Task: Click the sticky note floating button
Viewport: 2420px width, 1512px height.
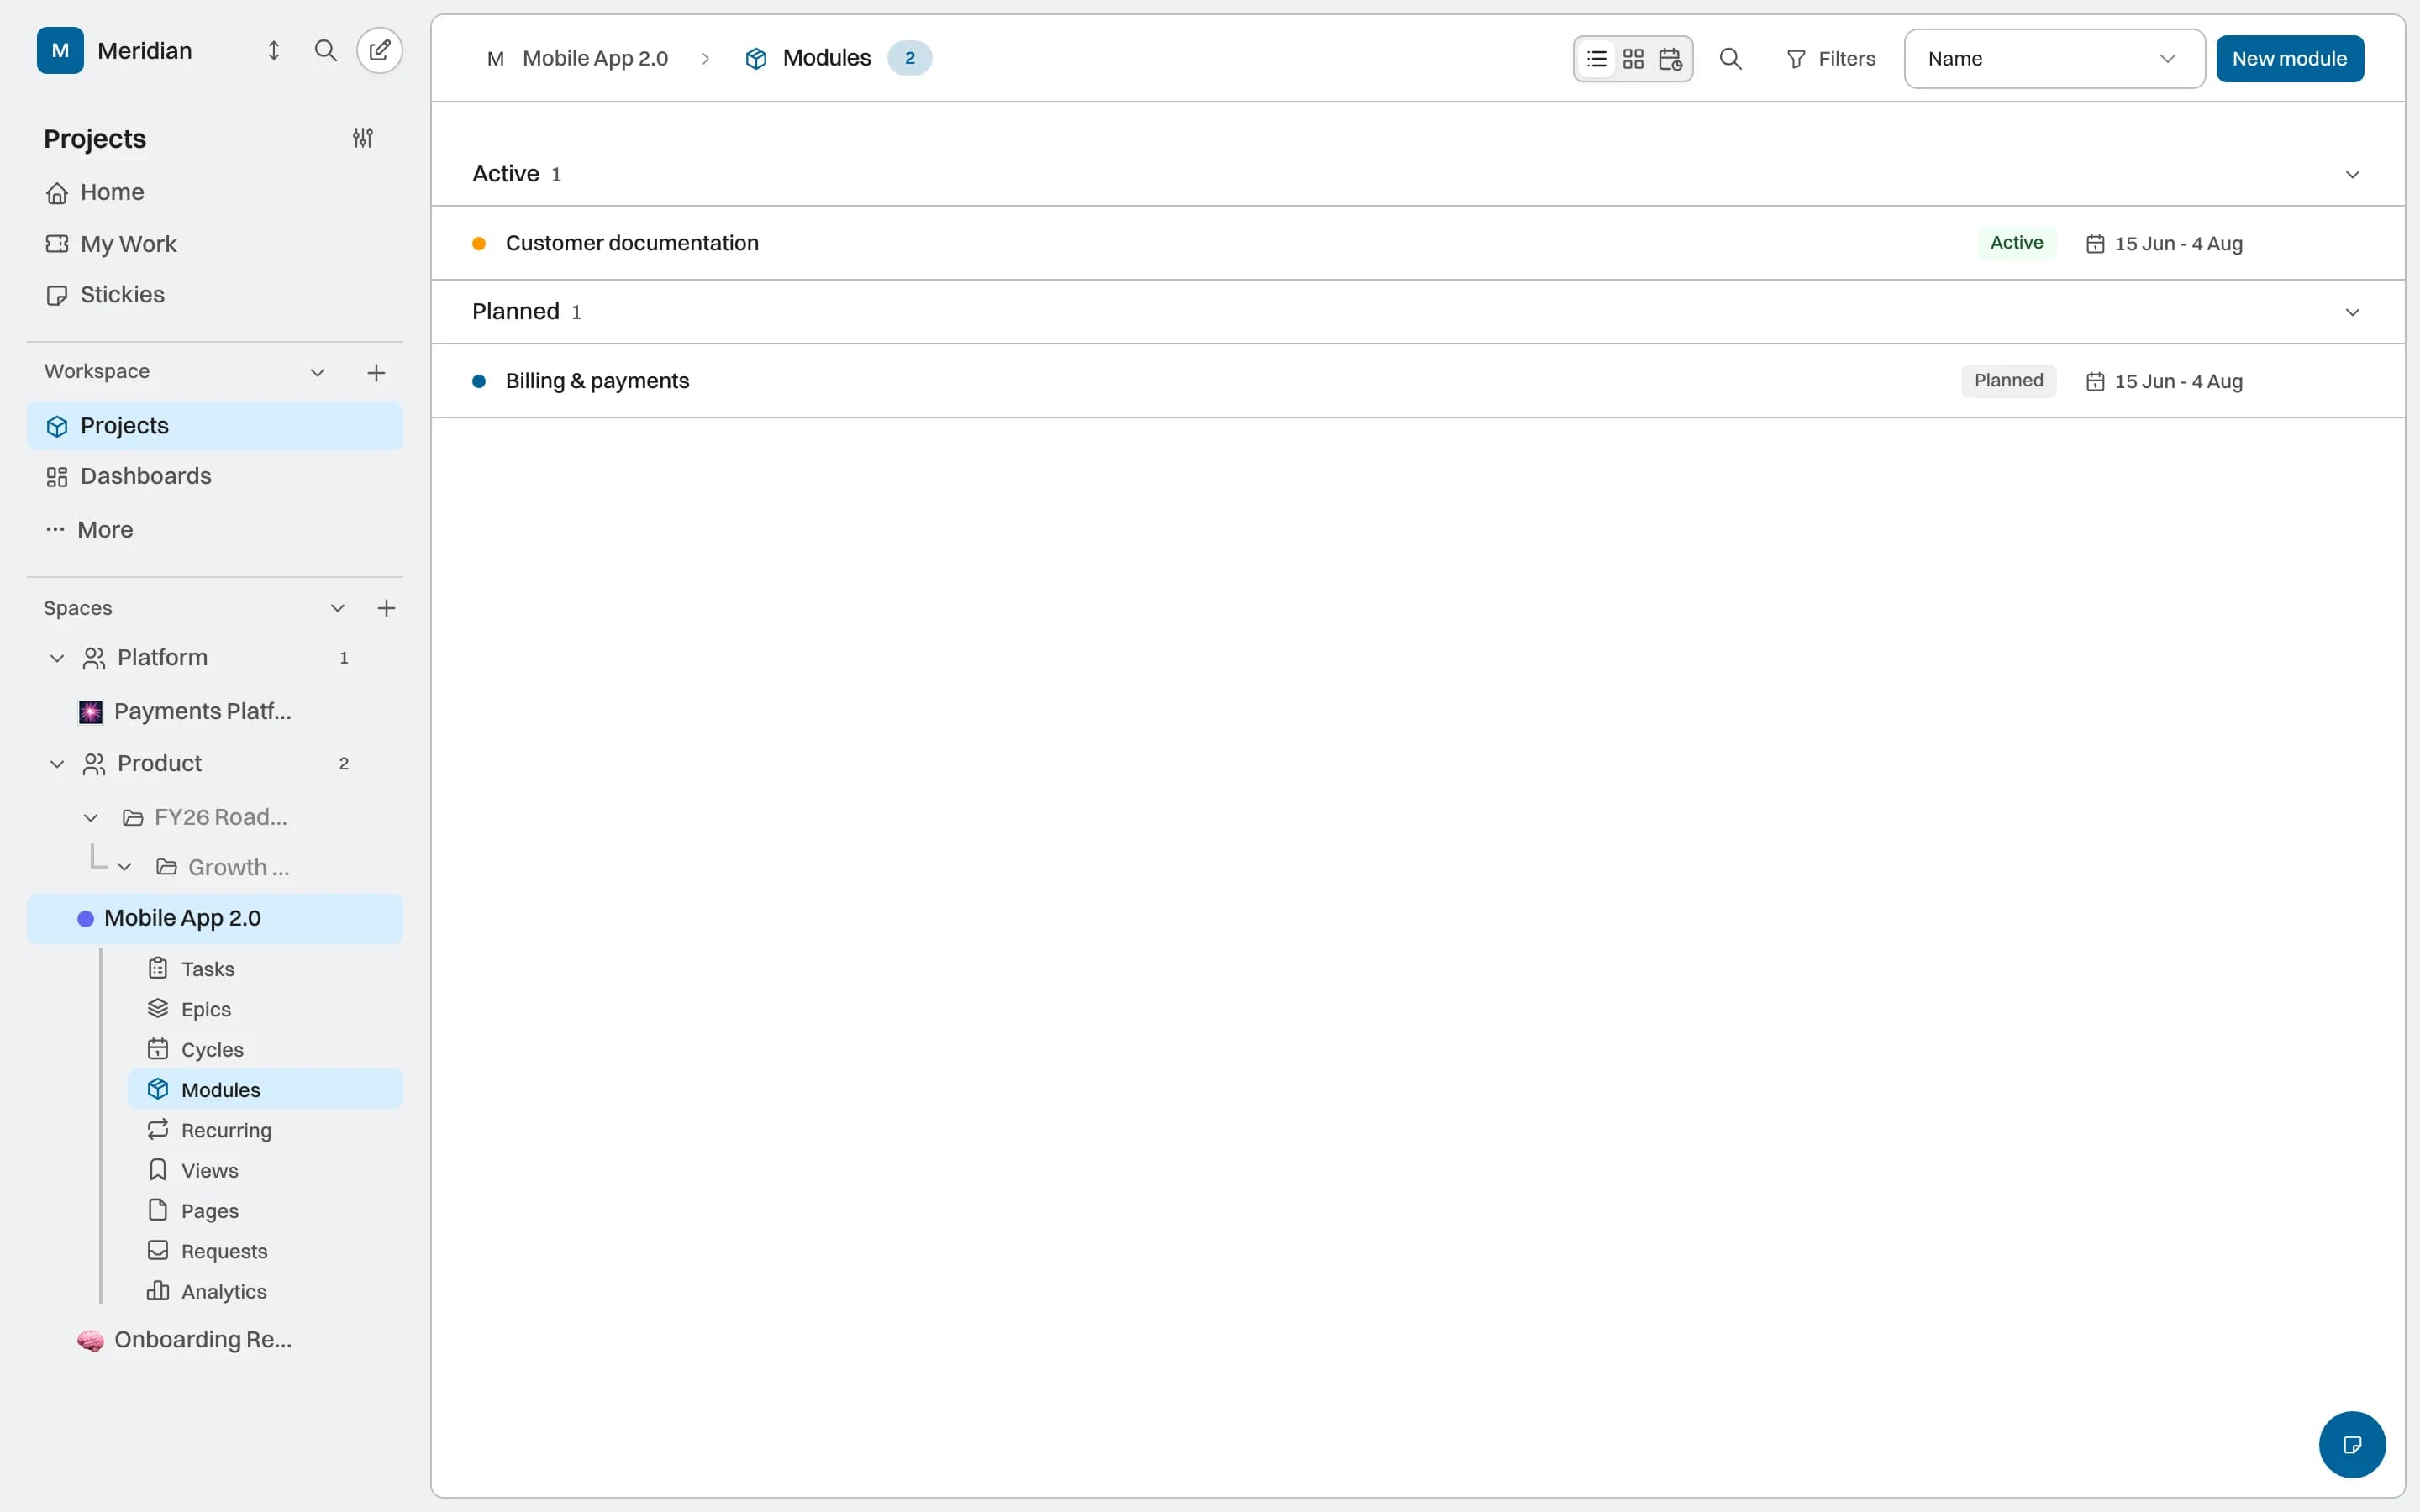Action: point(2352,1444)
